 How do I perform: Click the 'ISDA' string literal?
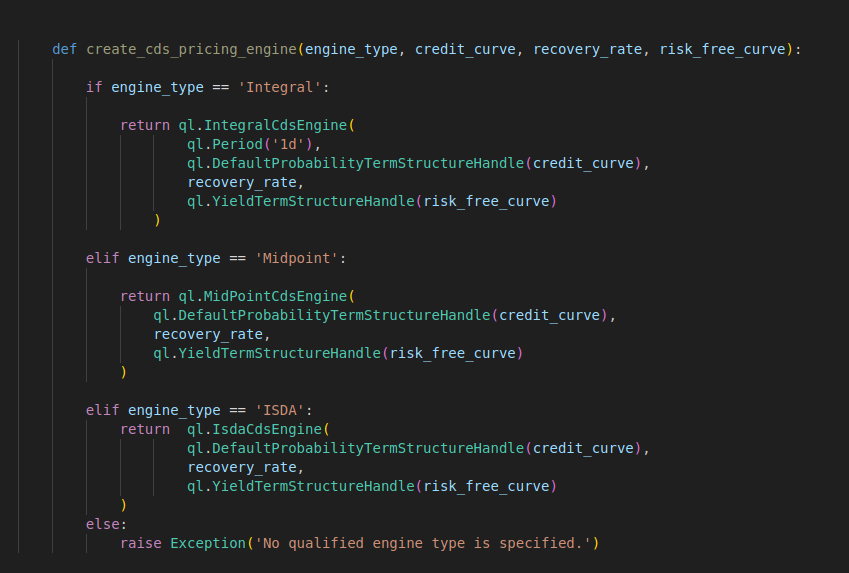coord(280,410)
